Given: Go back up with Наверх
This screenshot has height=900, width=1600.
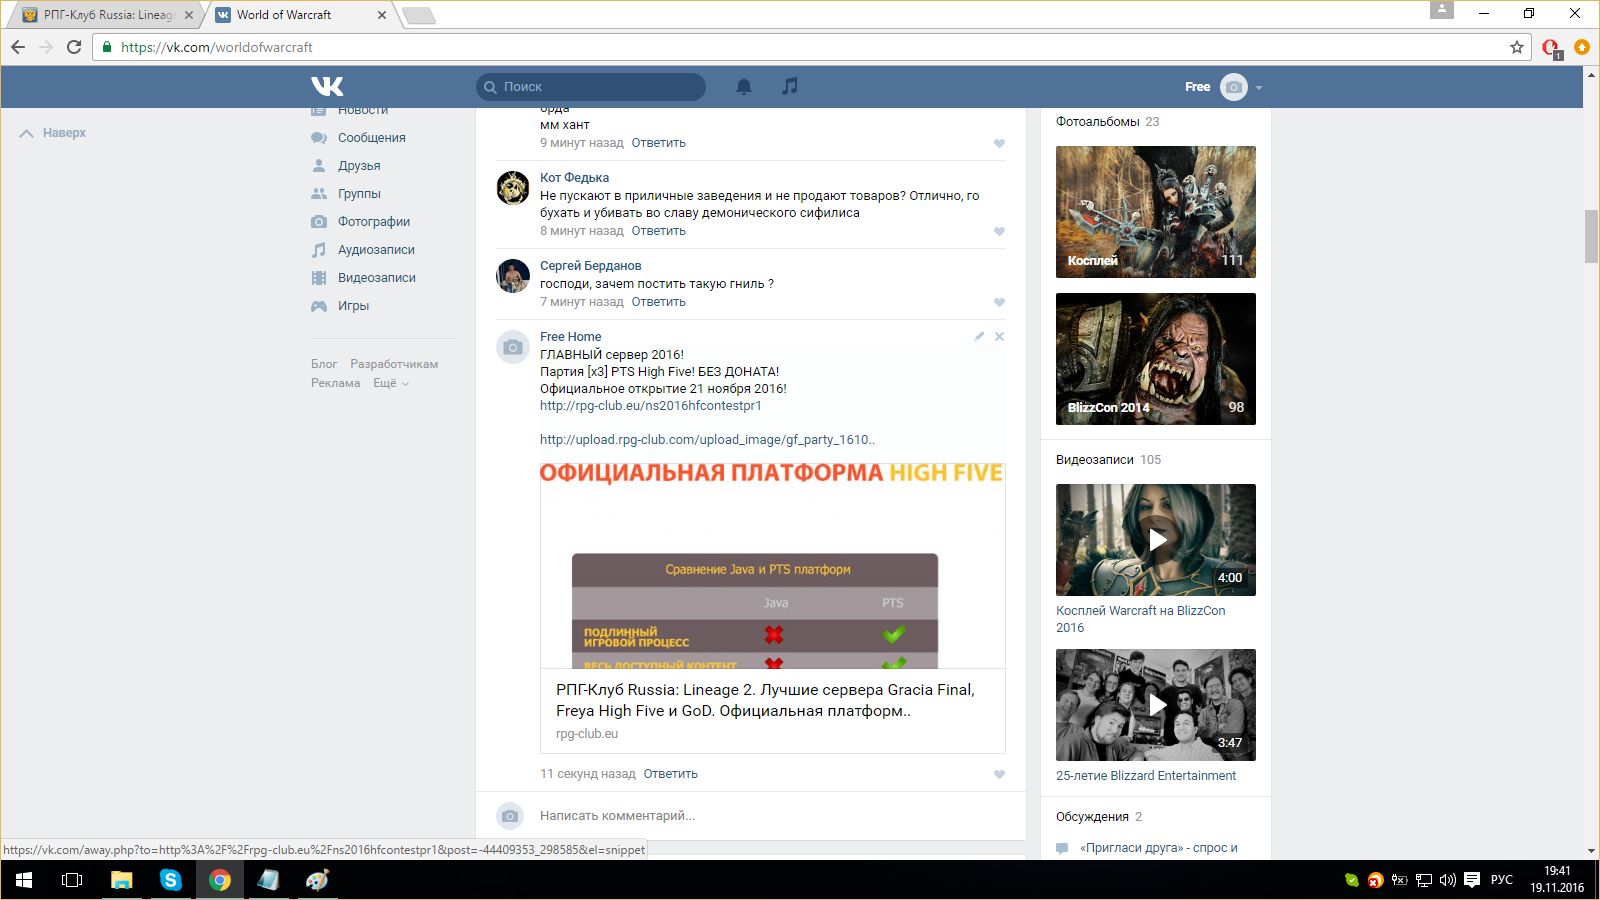Looking at the screenshot, I should tap(53, 133).
